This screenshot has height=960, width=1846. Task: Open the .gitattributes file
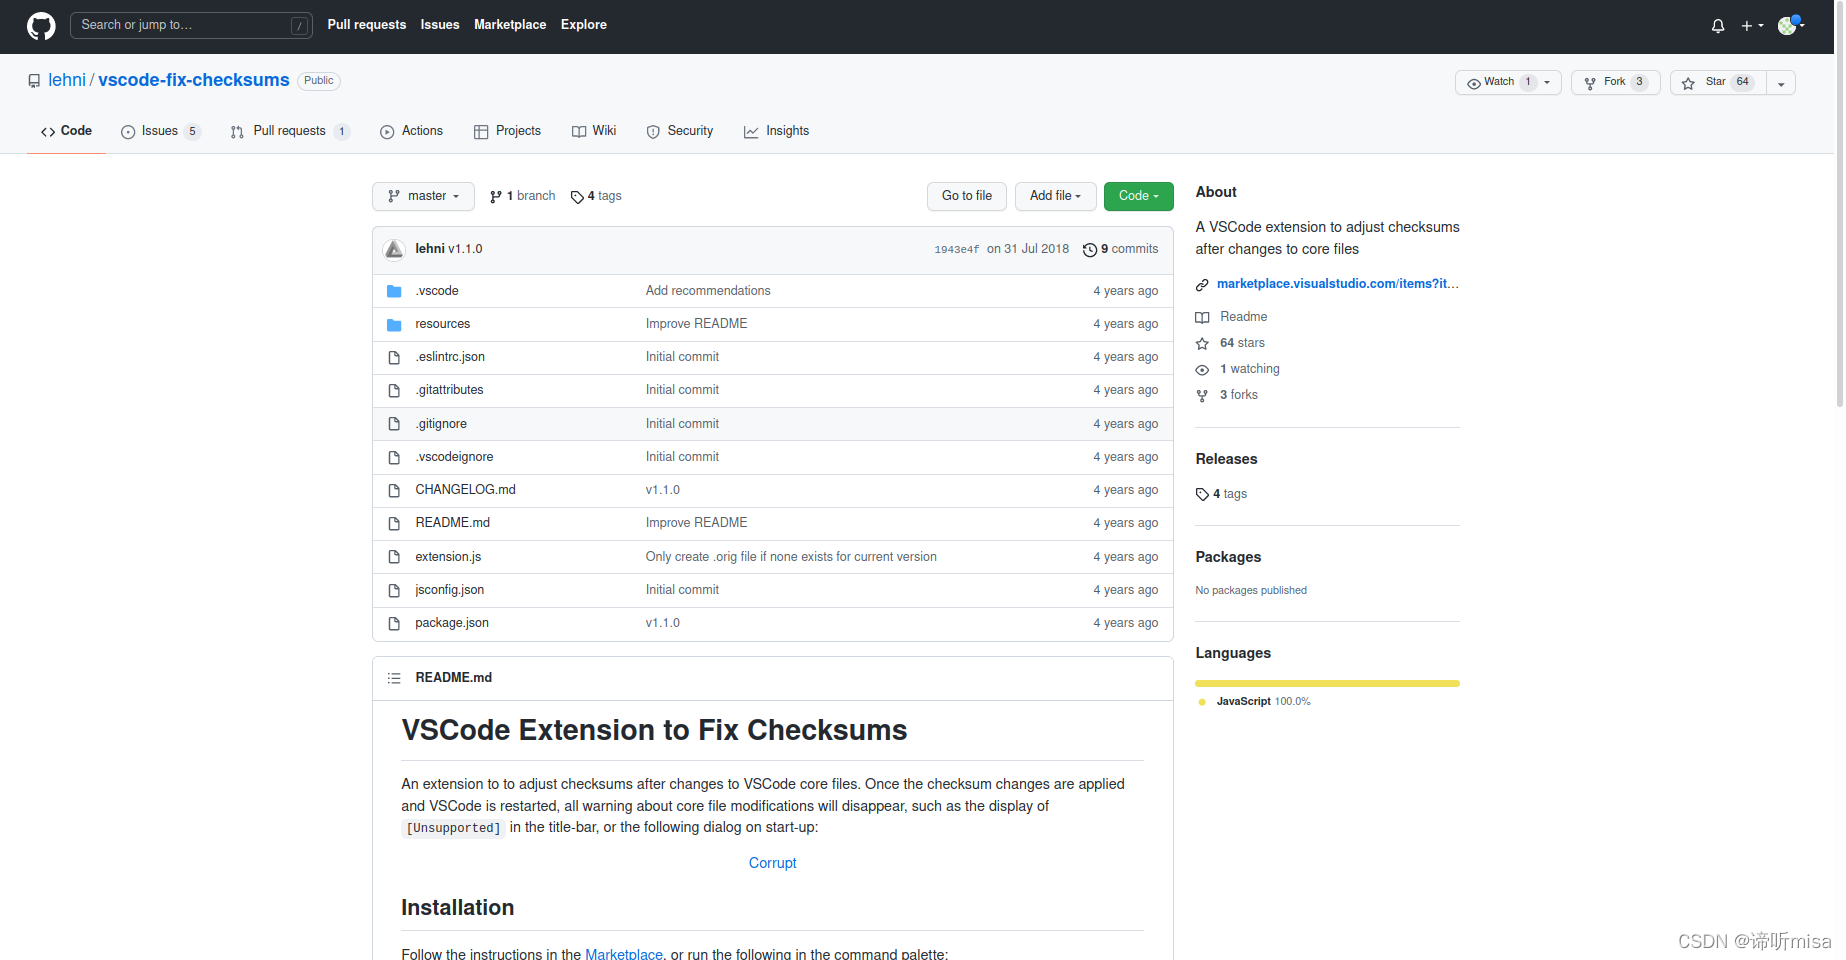449,390
